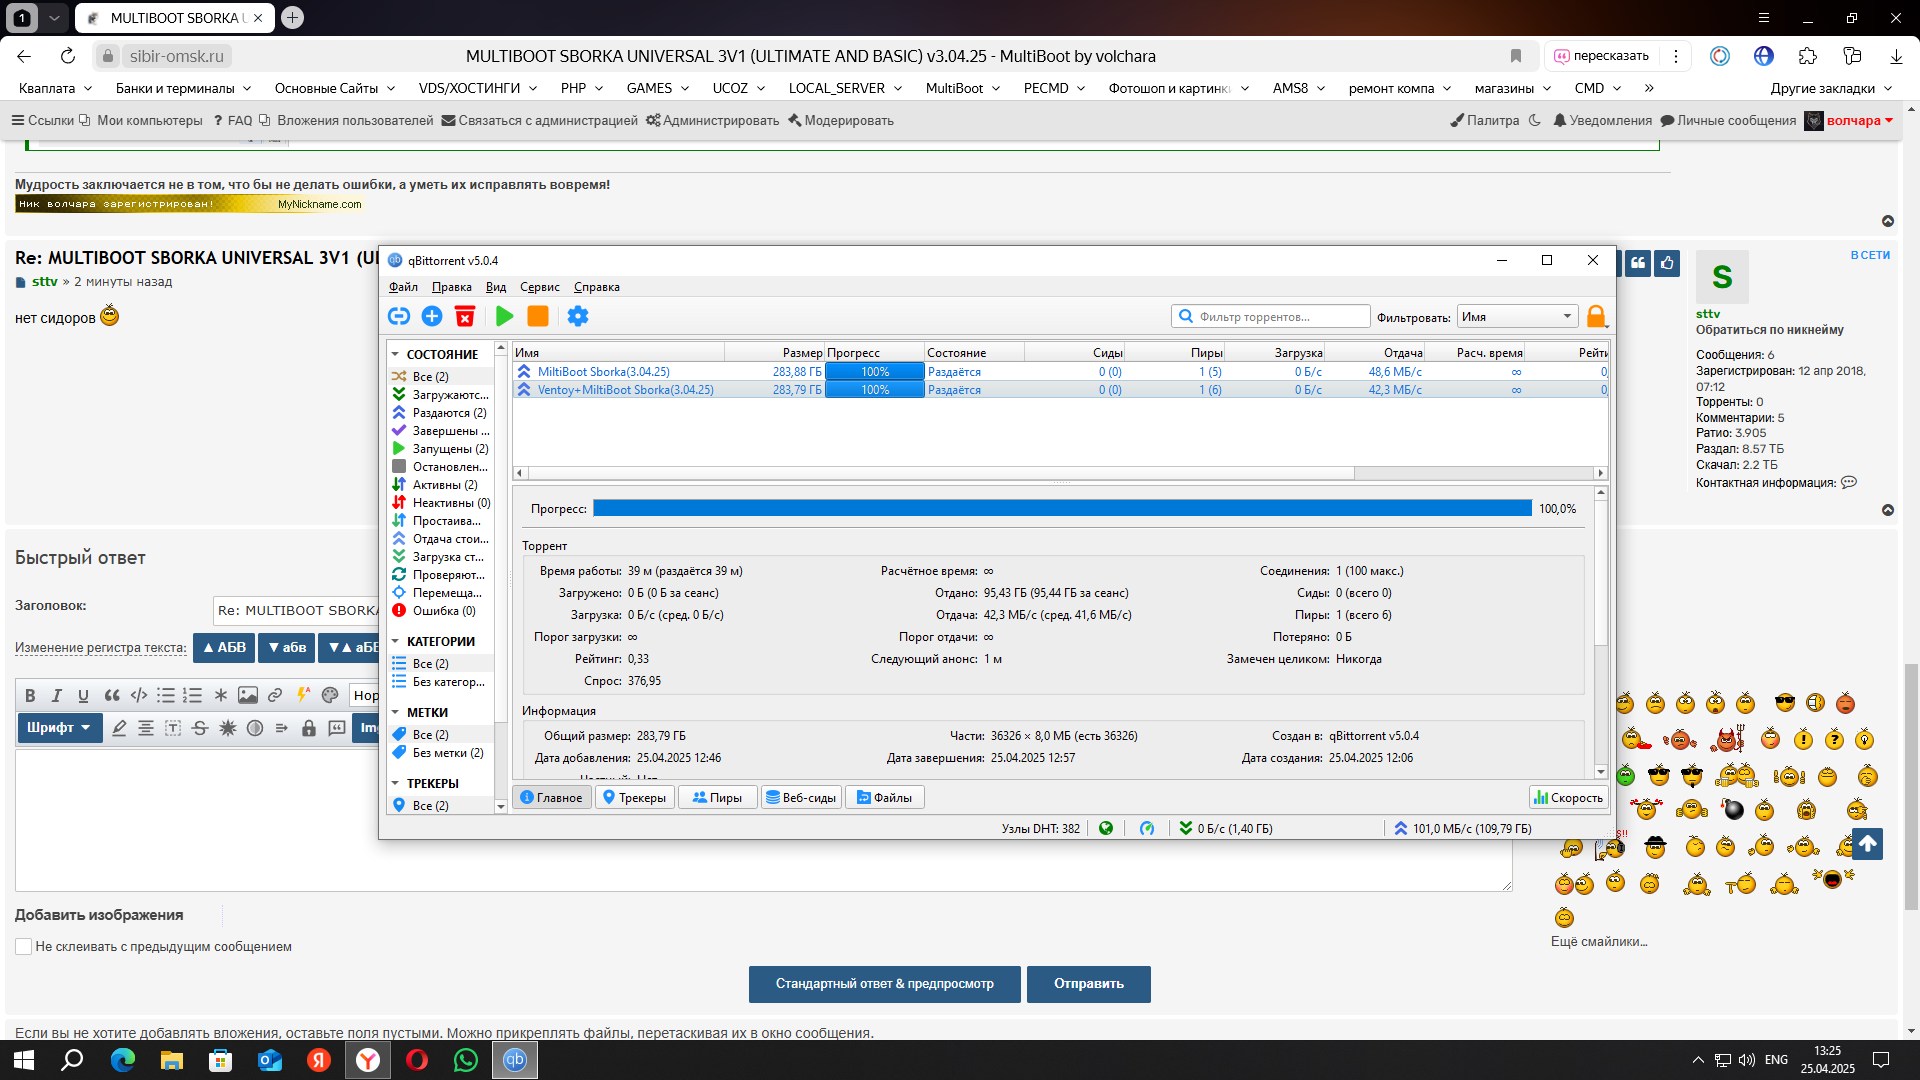Click the torrent filter search field
The width and height of the screenshot is (1920, 1080).
tap(1270, 317)
